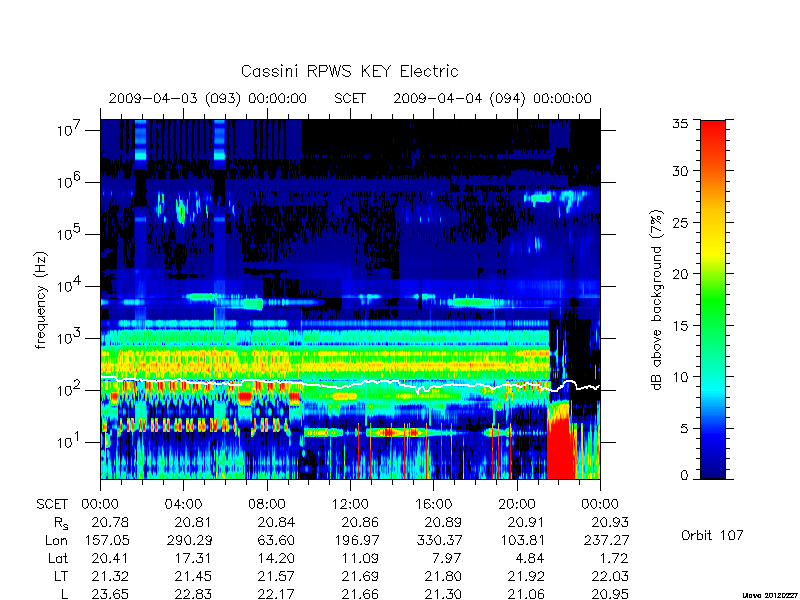Click the colorbar label 35
The height and width of the screenshot is (600, 800).
coord(680,124)
